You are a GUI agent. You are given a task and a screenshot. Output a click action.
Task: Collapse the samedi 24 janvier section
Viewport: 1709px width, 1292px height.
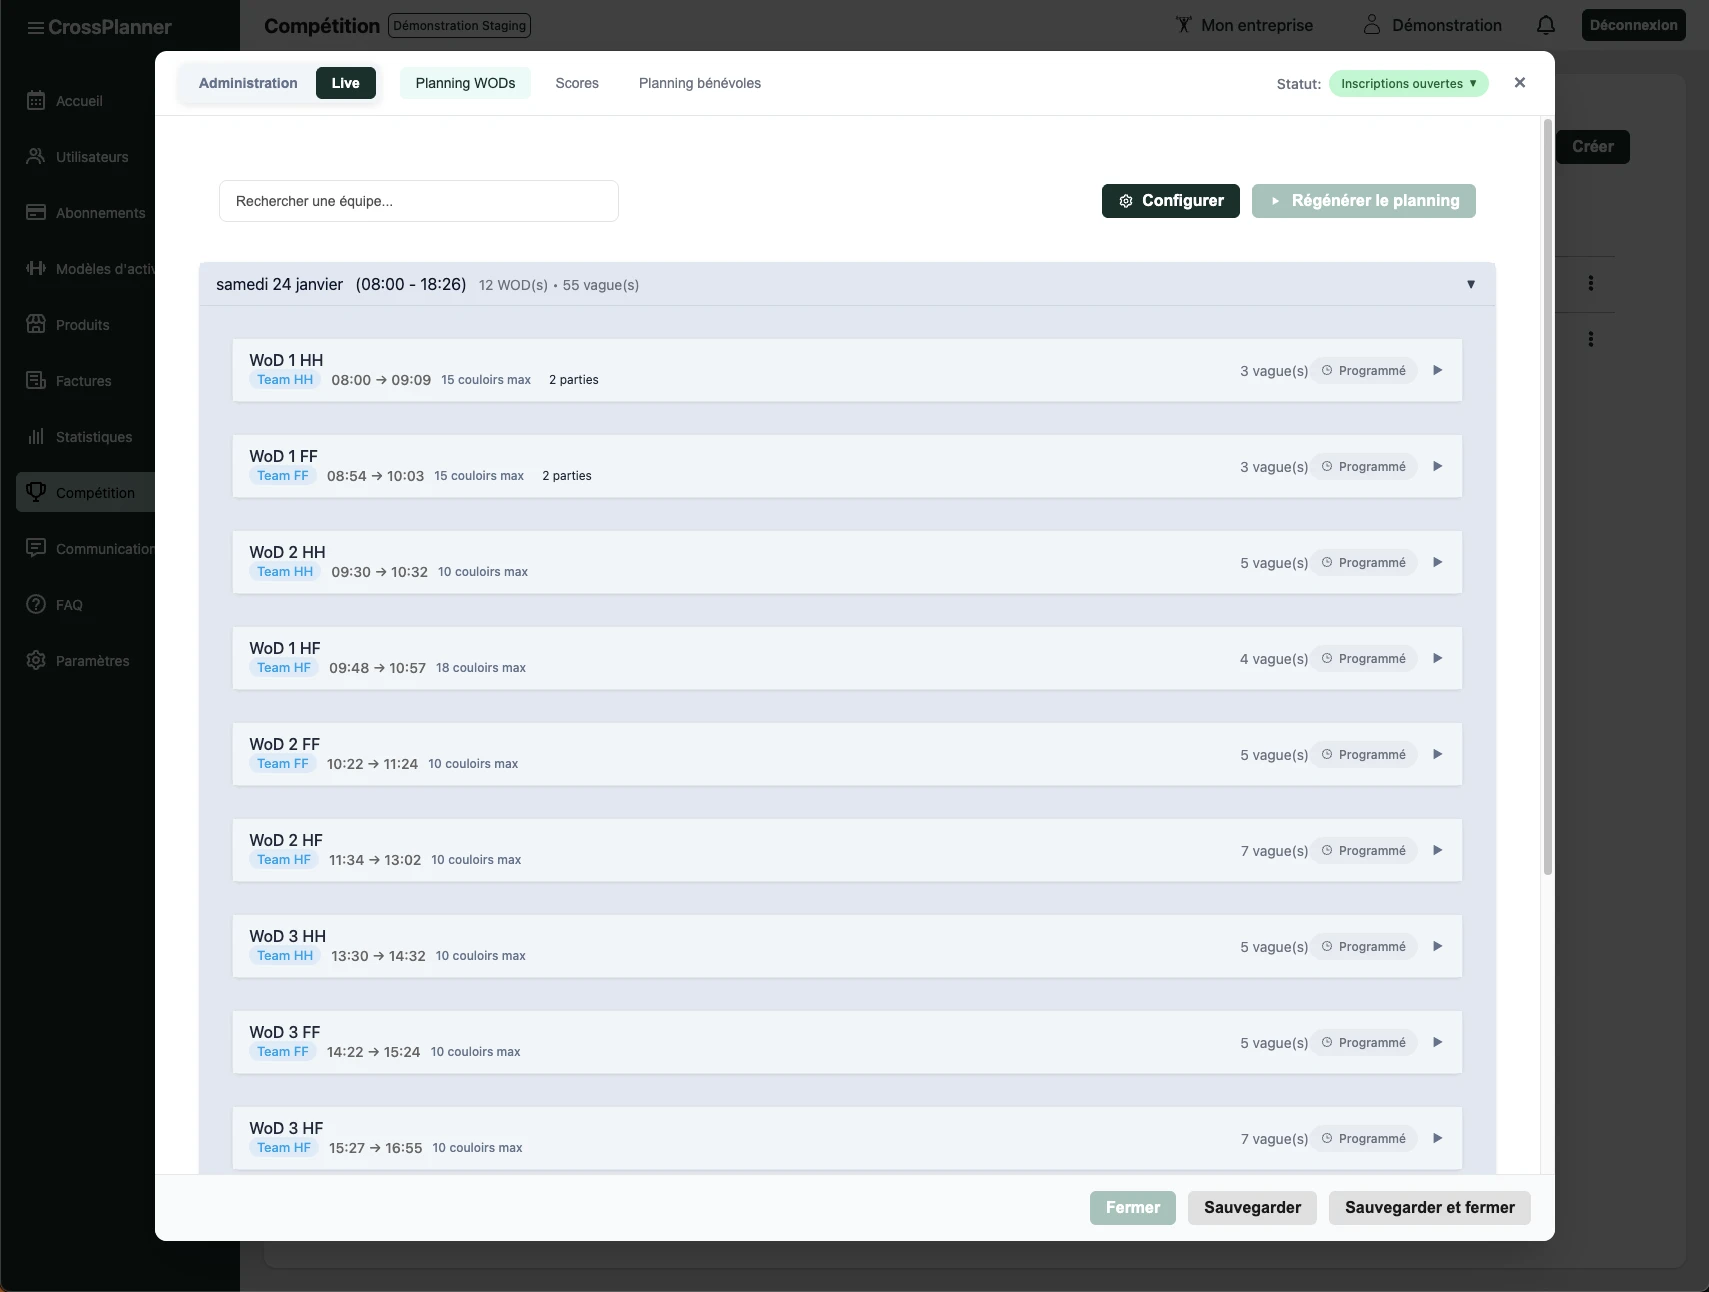click(1470, 284)
